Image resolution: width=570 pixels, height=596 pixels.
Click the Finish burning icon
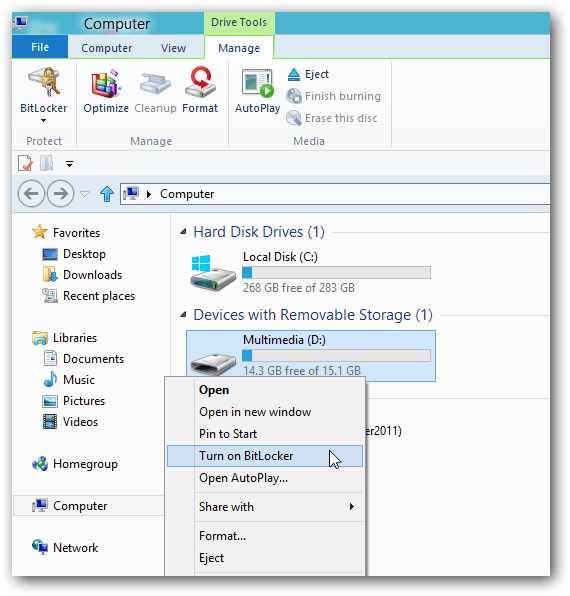click(x=294, y=96)
